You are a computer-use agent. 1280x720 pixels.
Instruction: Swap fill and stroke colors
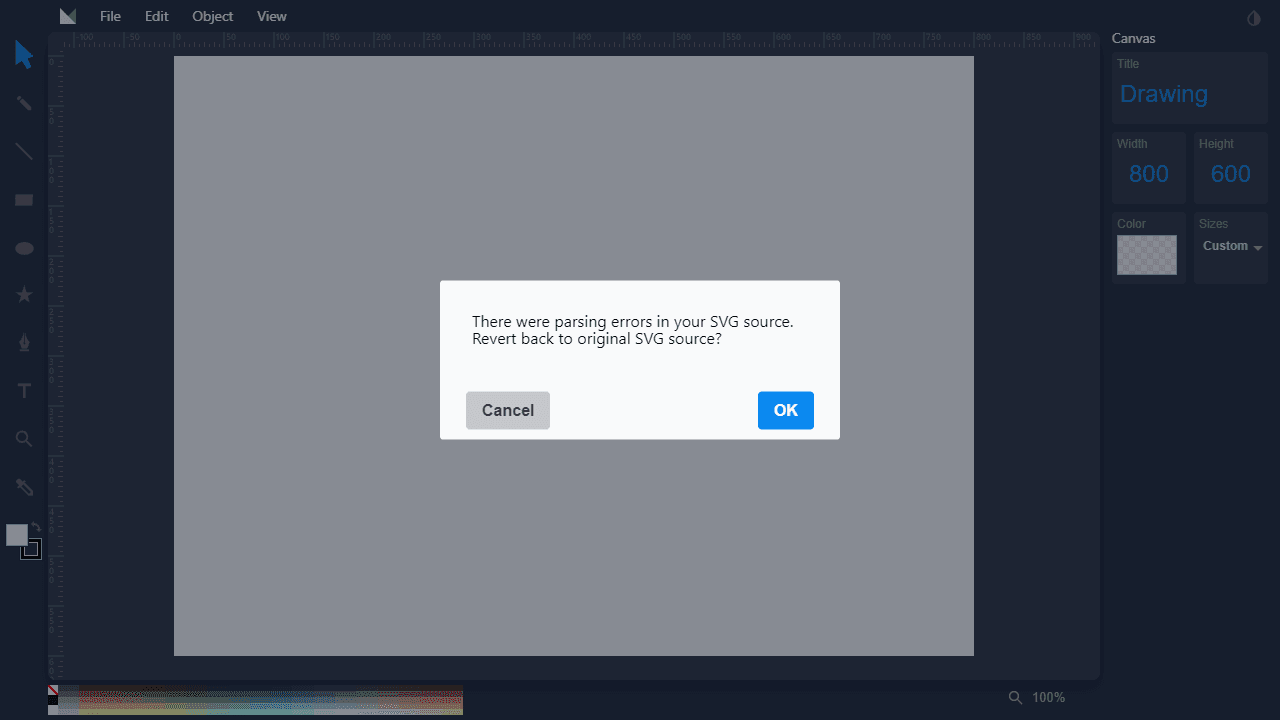37,527
